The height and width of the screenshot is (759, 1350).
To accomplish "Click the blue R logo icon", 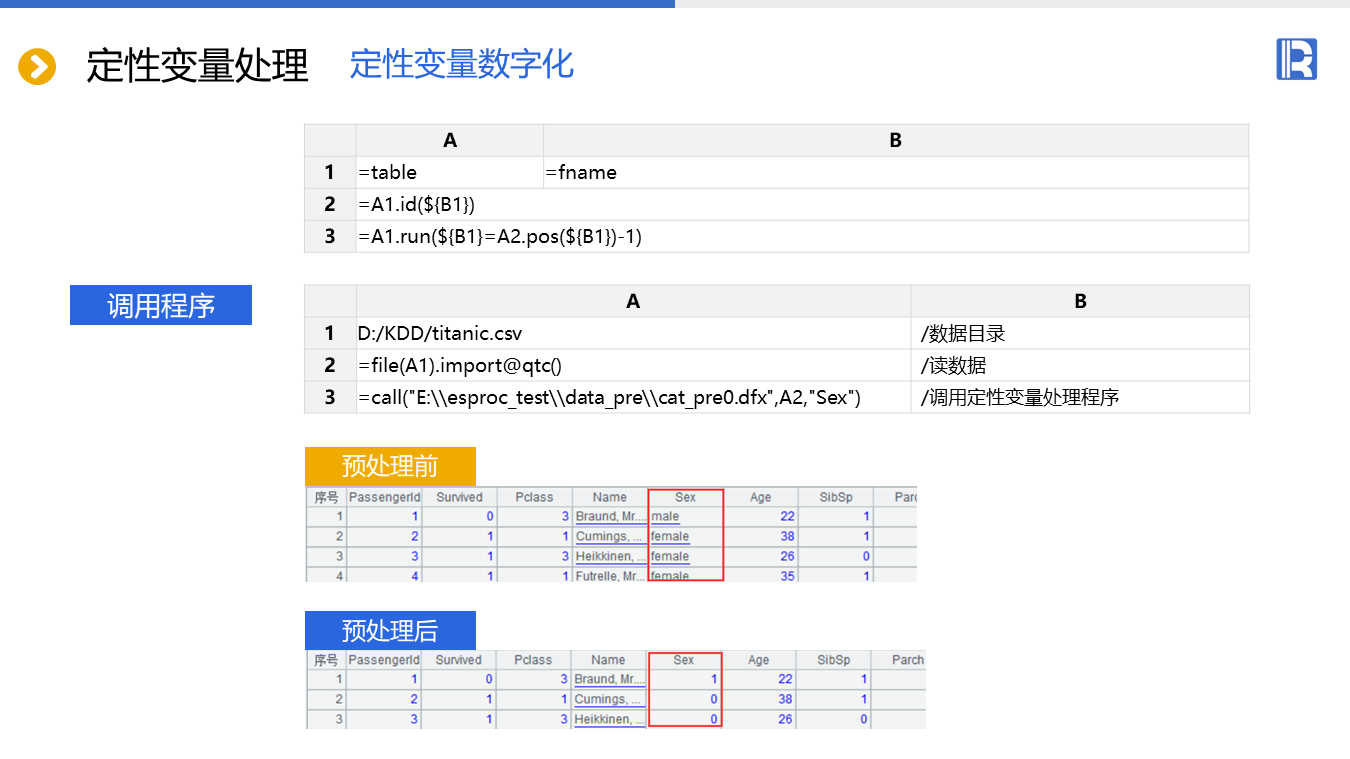I will [1296, 59].
